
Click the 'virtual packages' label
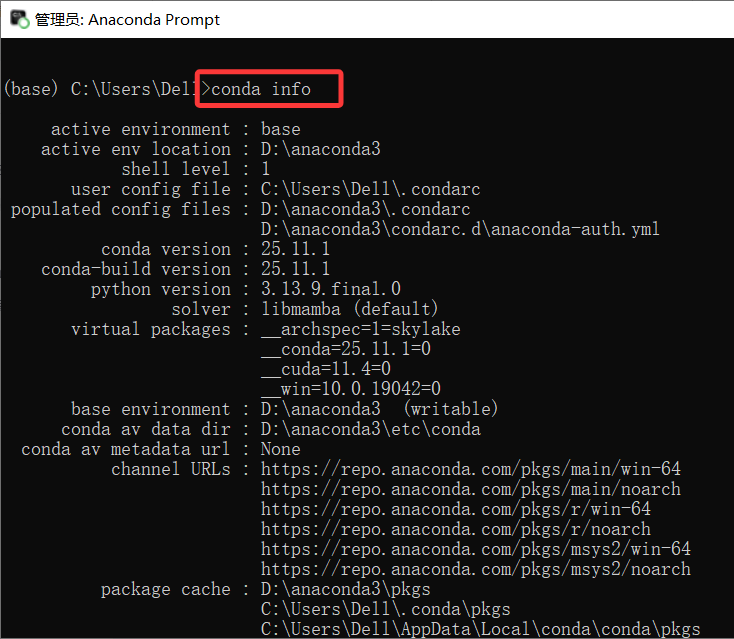click(x=151, y=330)
